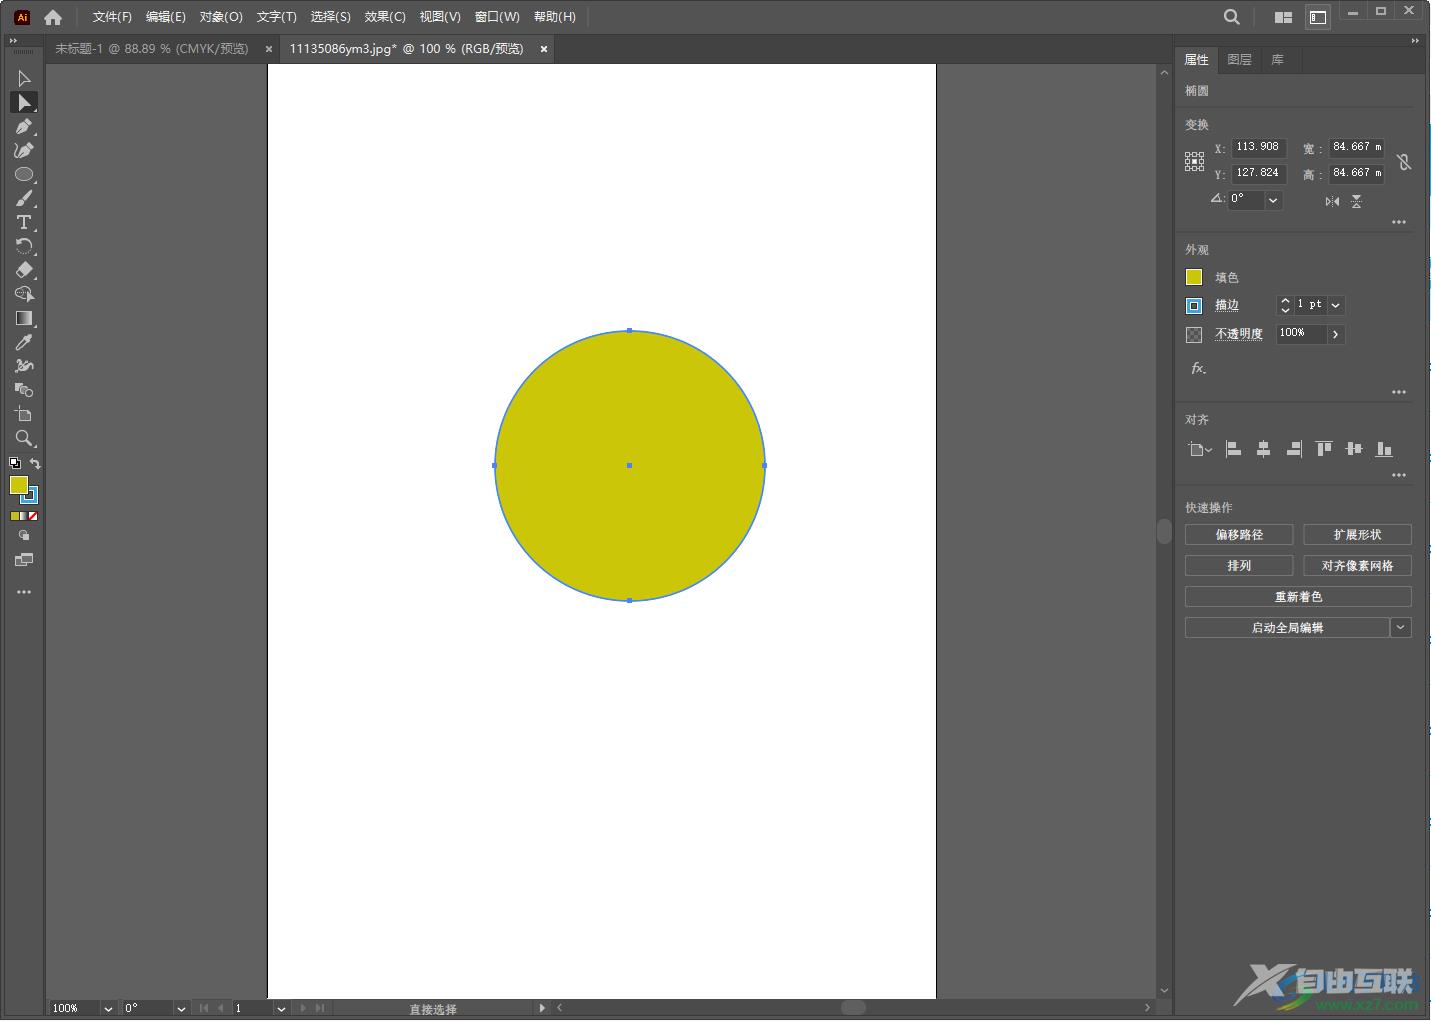The width and height of the screenshot is (1431, 1021).
Task: Open Edit Toolbar three dots
Action: (x=24, y=592)
